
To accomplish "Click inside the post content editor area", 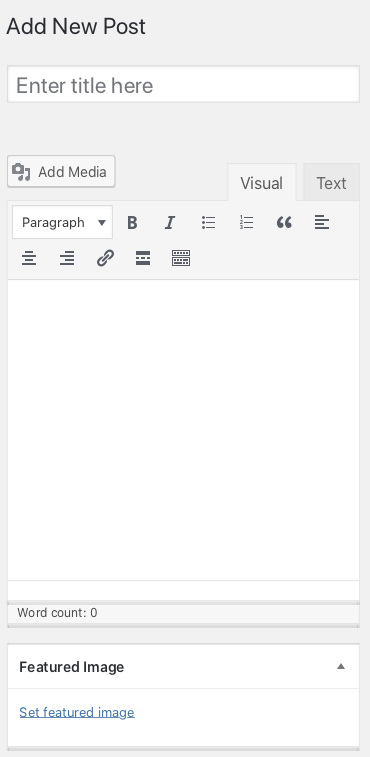I will 184,430.
